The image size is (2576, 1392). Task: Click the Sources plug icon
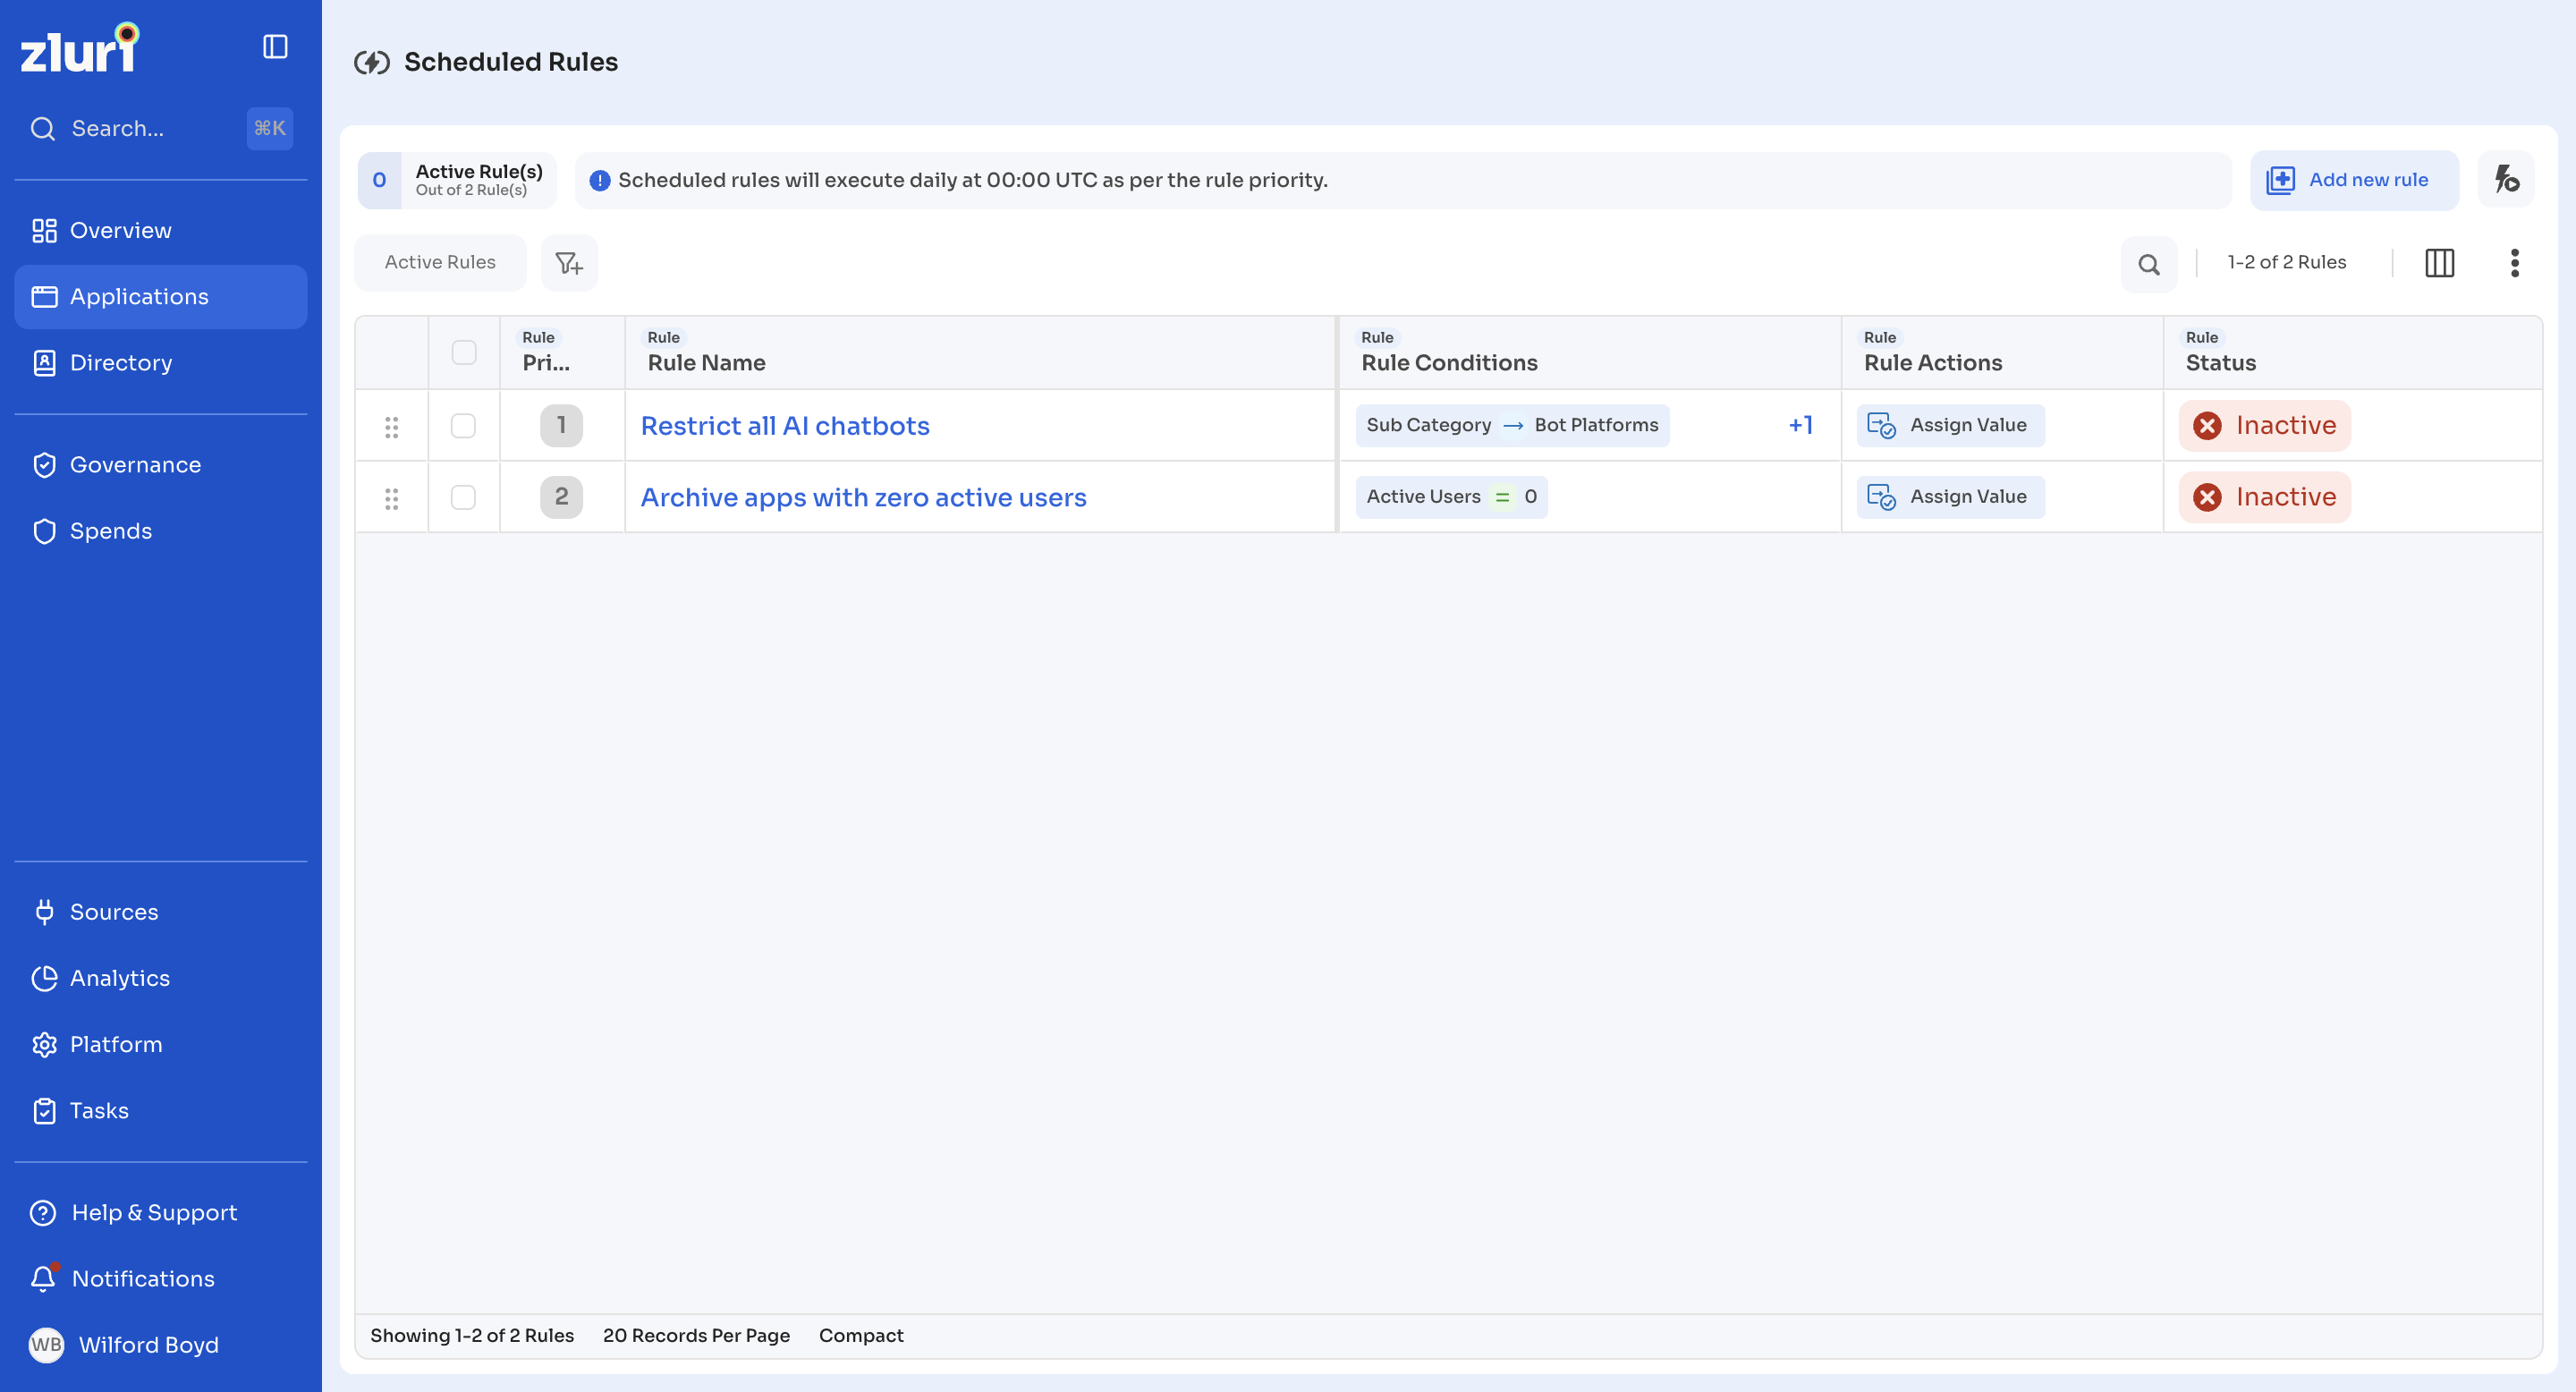coord(45,912)
